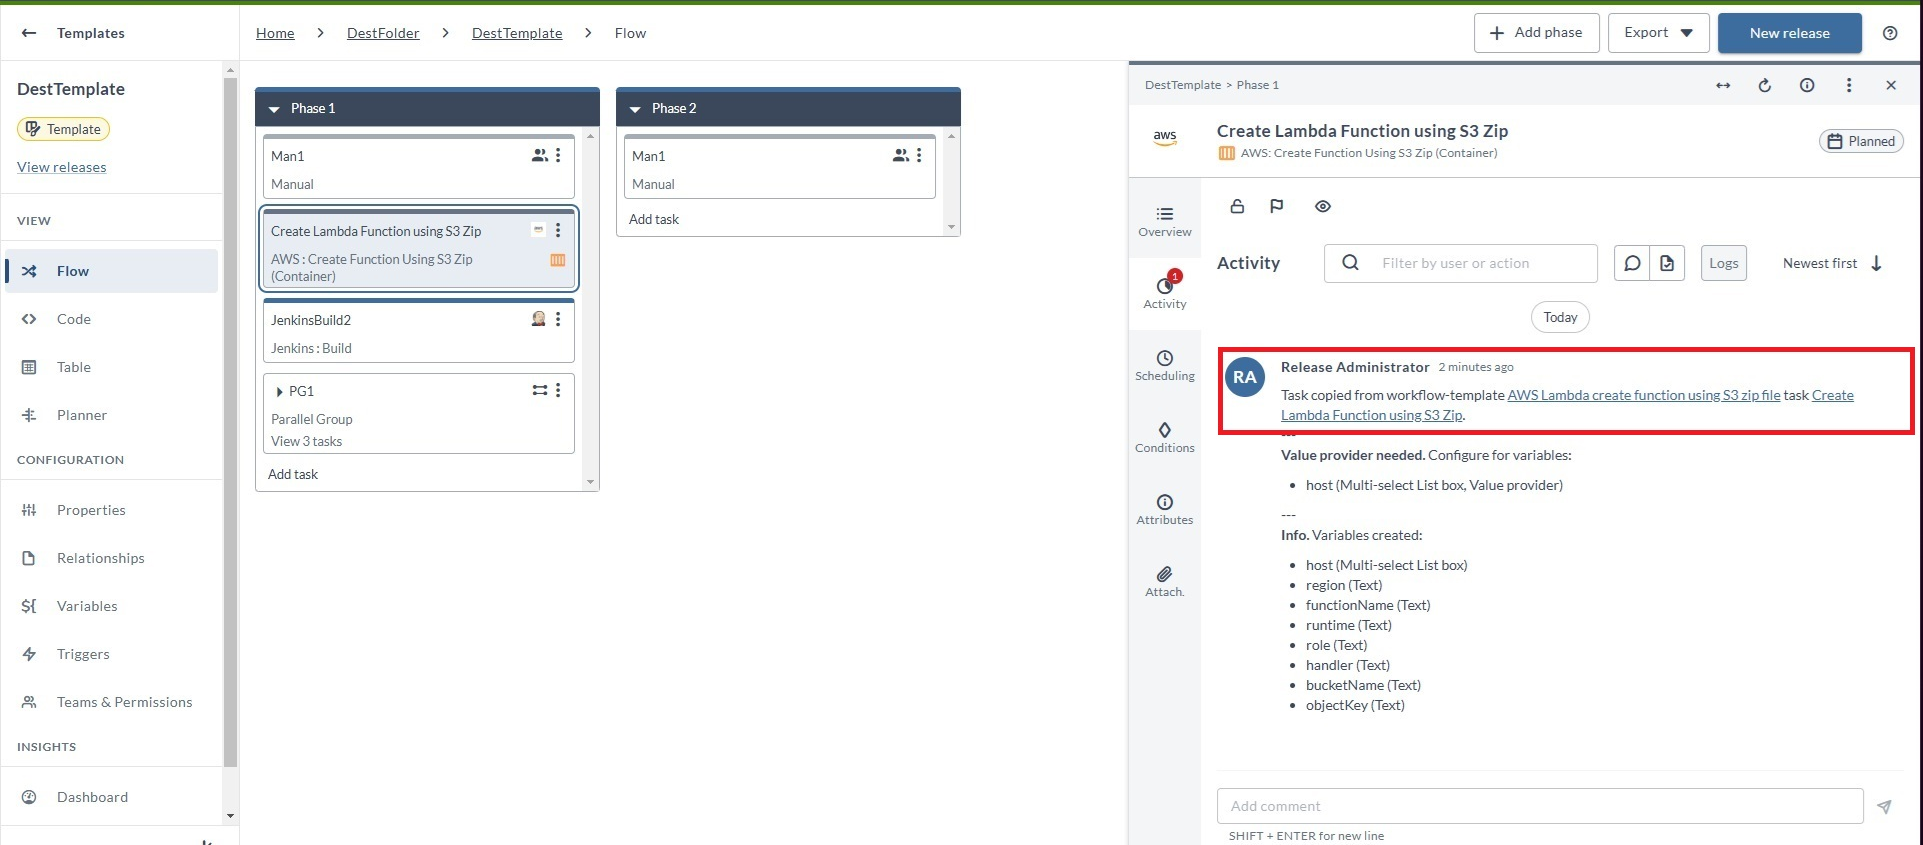Focus the Filter by user or action field
This screenshot has width=1923, height=845.
pos(1461,263)
